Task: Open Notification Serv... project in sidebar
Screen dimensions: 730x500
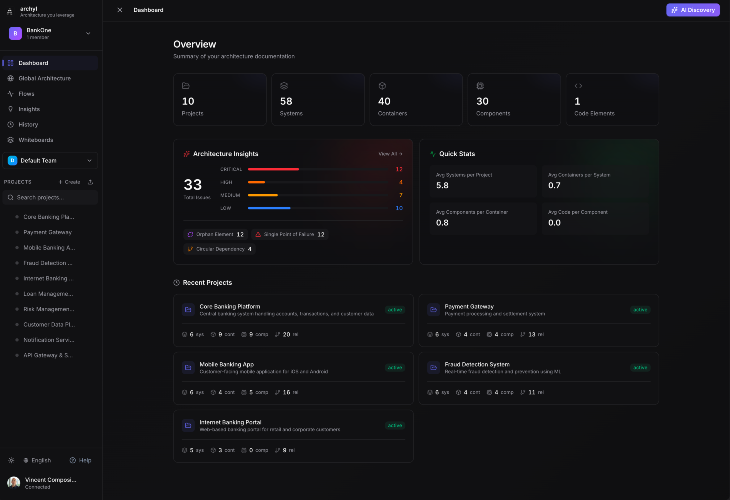Action: [x=49, y=340]
